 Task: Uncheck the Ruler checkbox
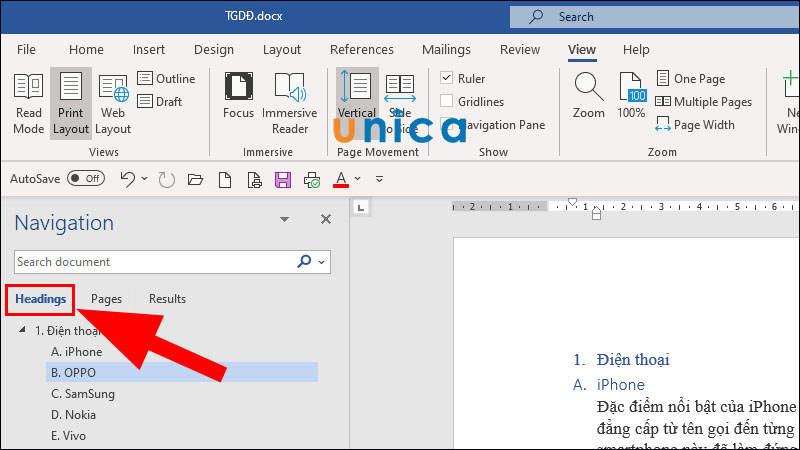click(447, 78)
